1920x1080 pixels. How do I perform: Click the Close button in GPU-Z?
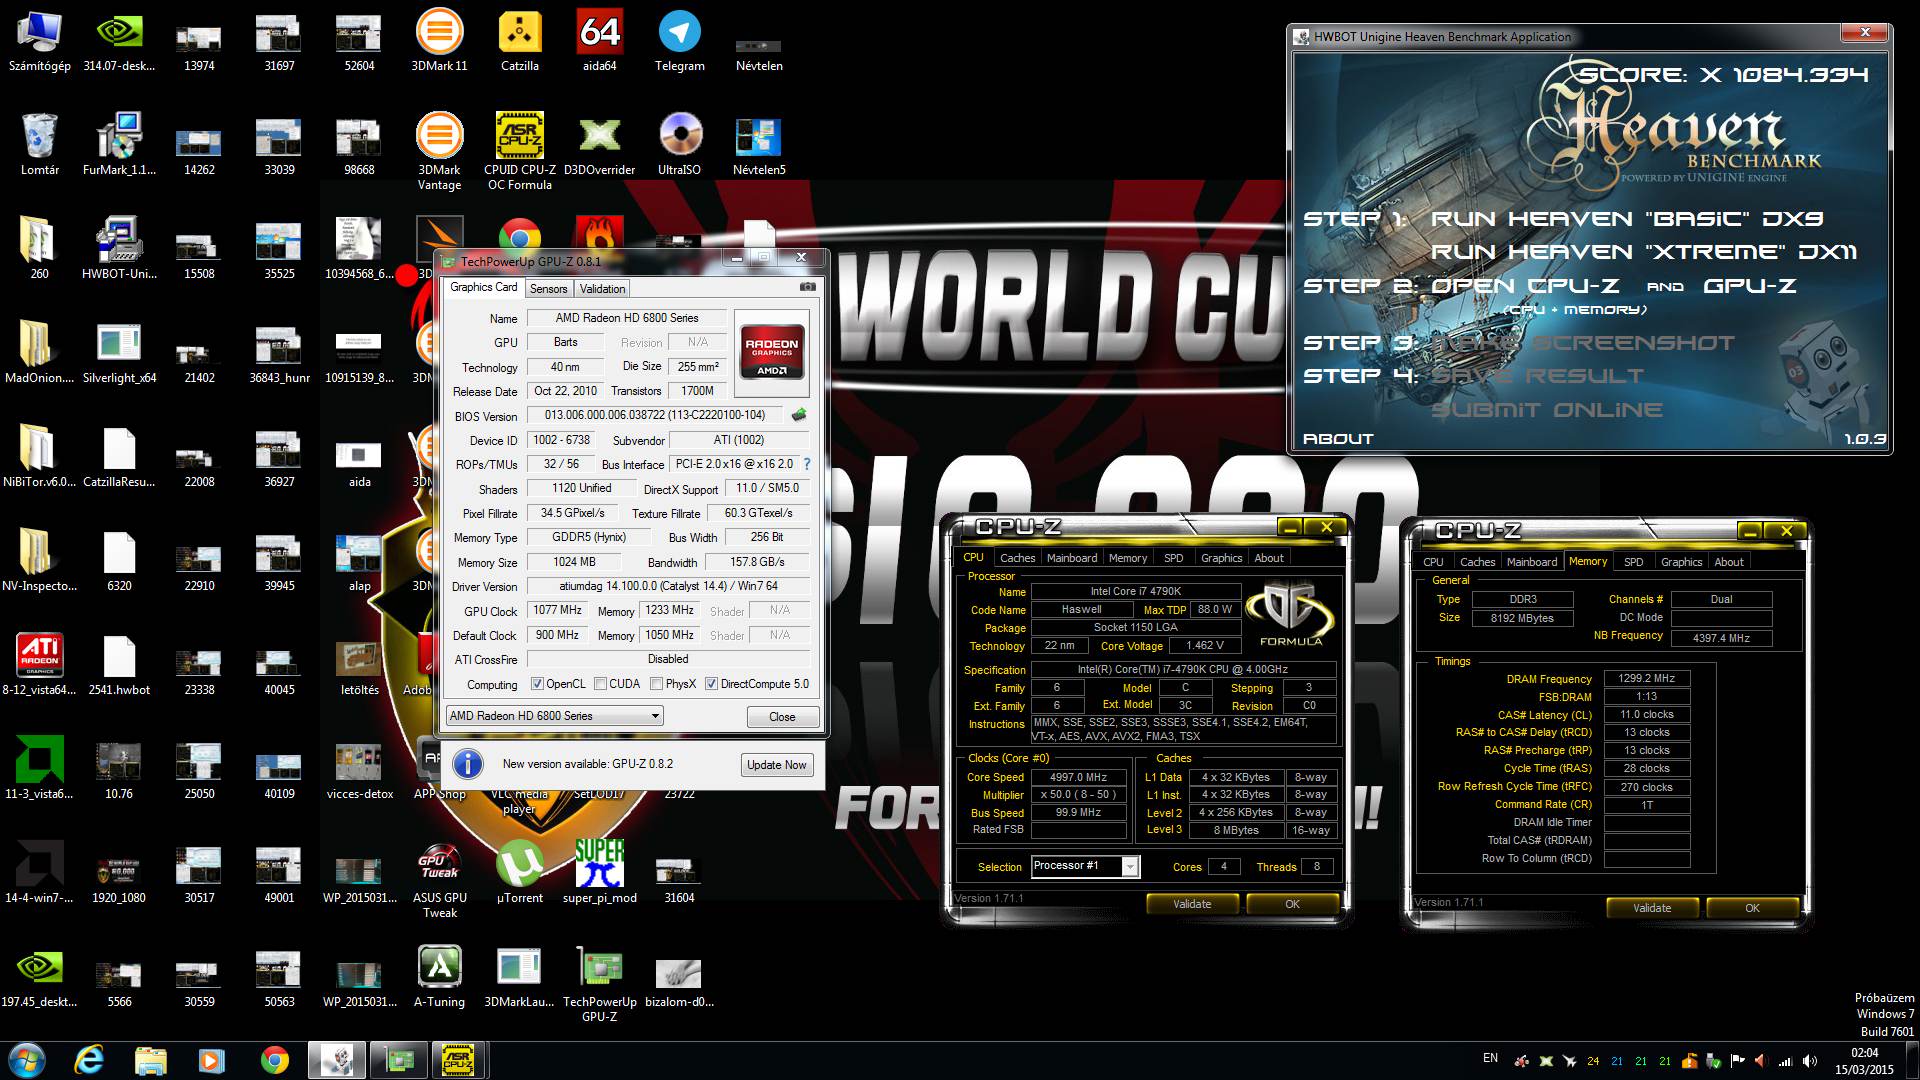tap(782, 717)
